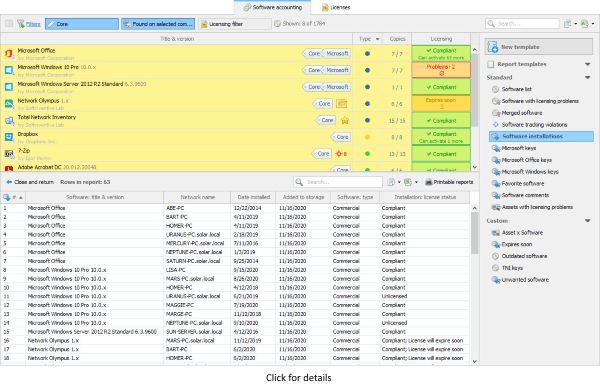Switch to the Licenses tab
This screenshot has width=600, height=386.
coord(336,7)
